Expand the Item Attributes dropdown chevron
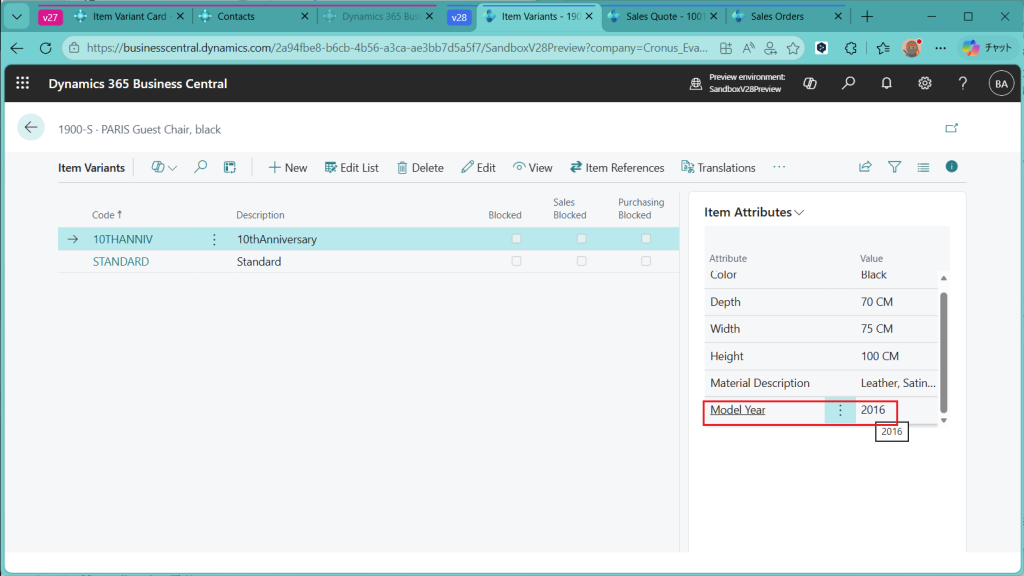Viewport: 1024px width, 576px height. point(799,213)
